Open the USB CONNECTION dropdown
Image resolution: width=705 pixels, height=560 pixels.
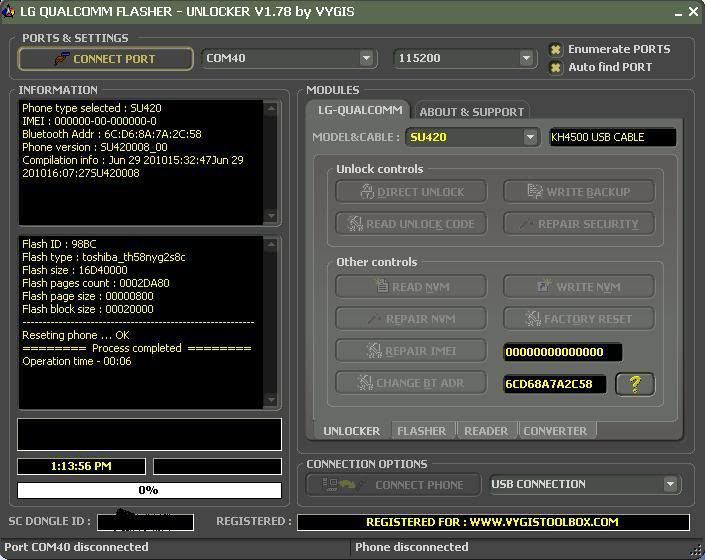point(670,484)
